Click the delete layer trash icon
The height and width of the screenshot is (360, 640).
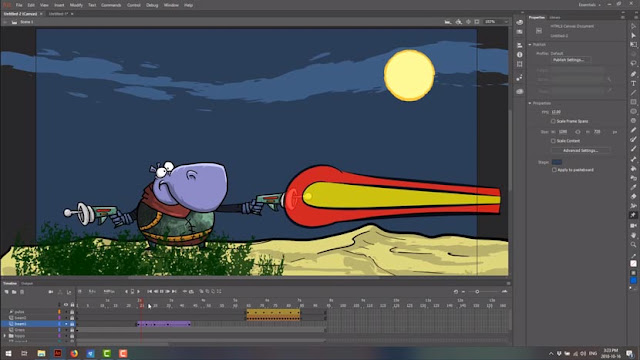pos(22,292)
